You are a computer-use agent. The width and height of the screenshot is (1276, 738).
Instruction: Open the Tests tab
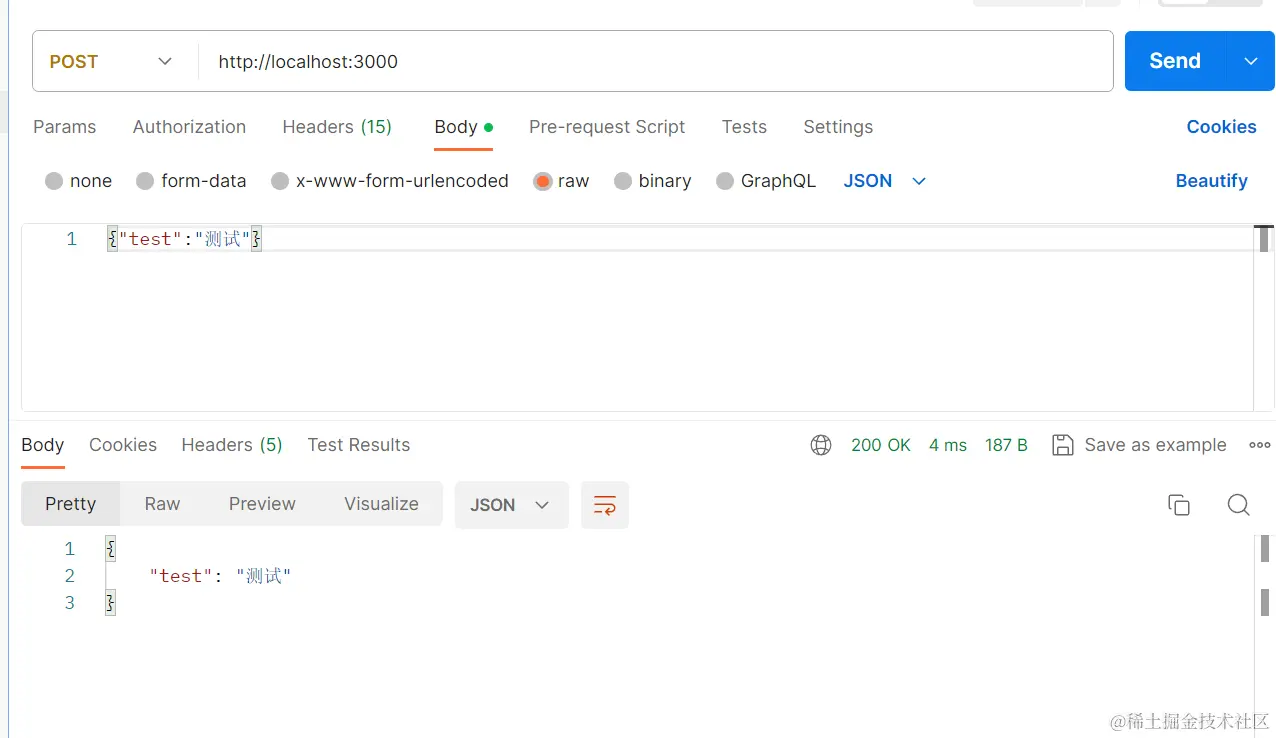tap(744, 127)
